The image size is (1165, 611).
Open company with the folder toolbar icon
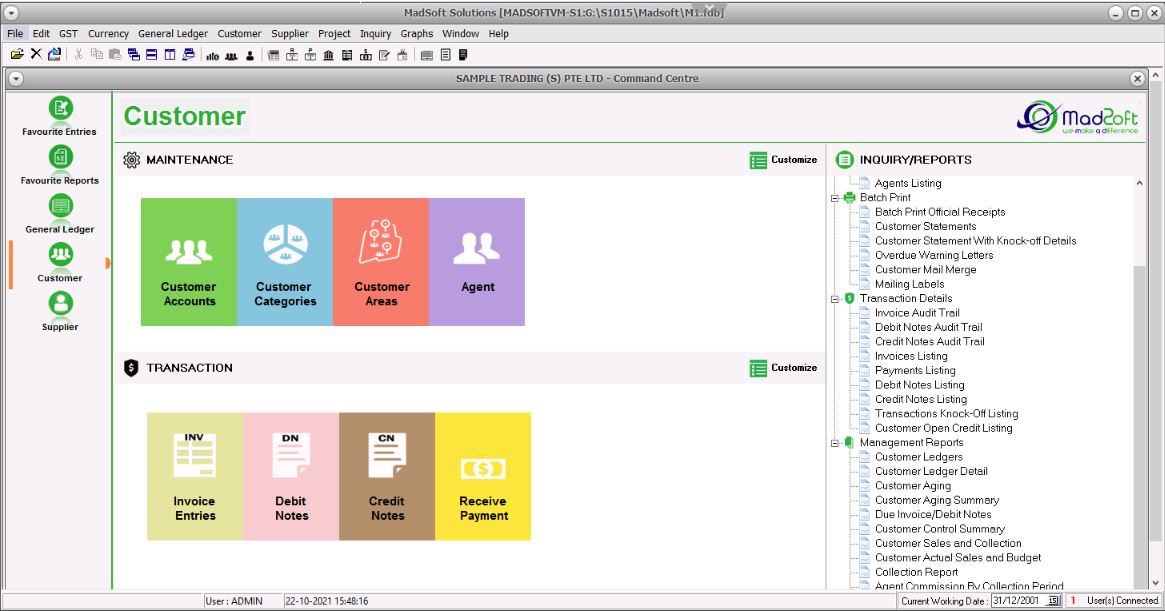[16, 54]
